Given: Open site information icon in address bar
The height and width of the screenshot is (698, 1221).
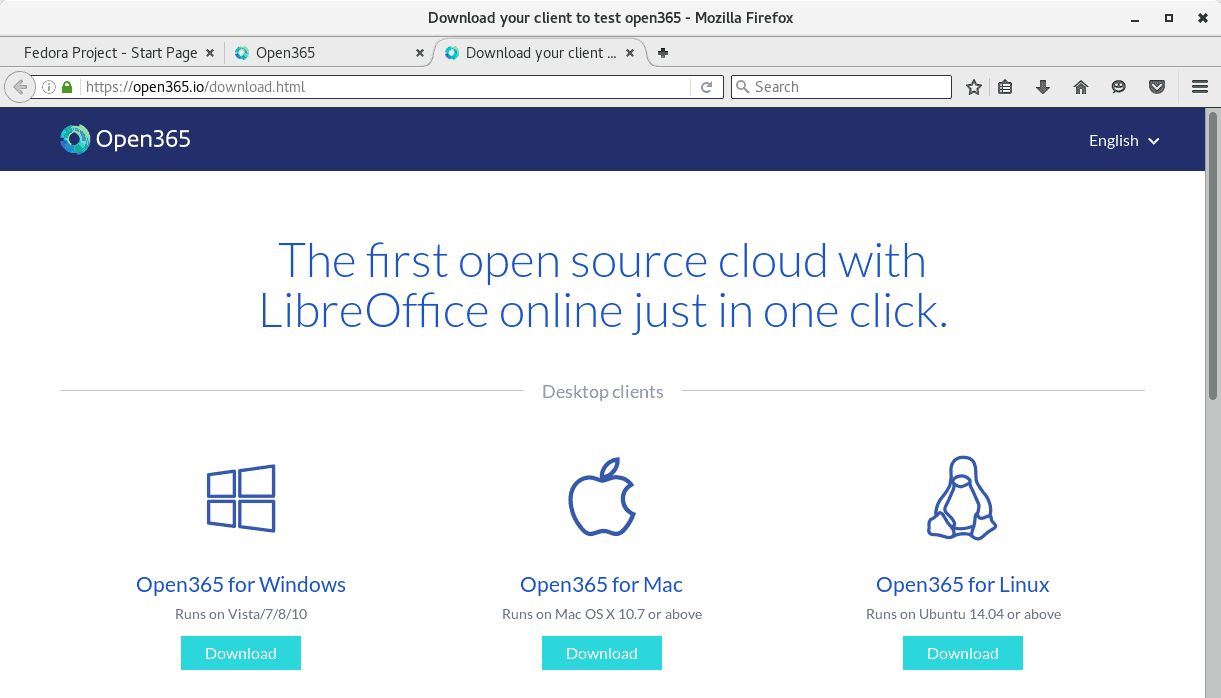Looking at the screenshot, I should pos(49,87).
